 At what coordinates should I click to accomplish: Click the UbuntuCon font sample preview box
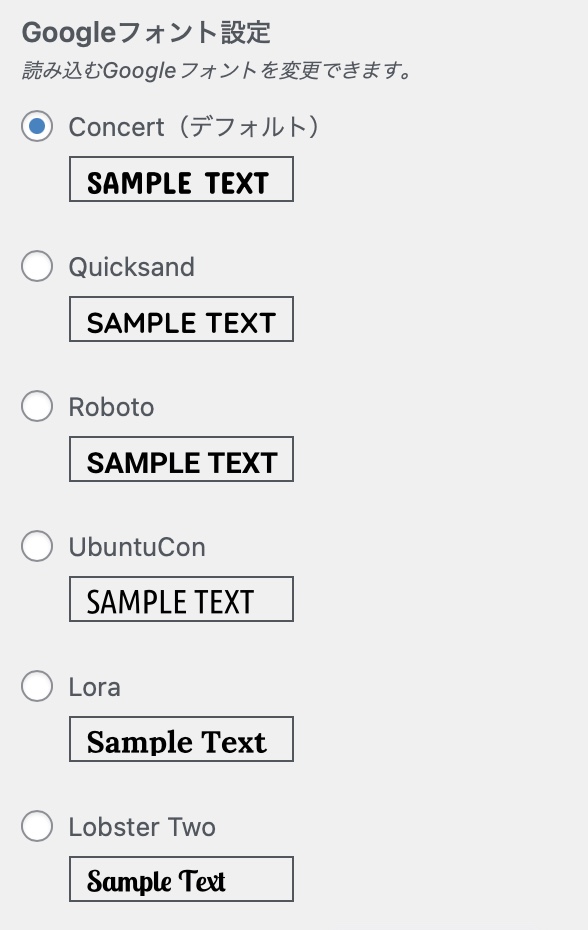(182, 599)
